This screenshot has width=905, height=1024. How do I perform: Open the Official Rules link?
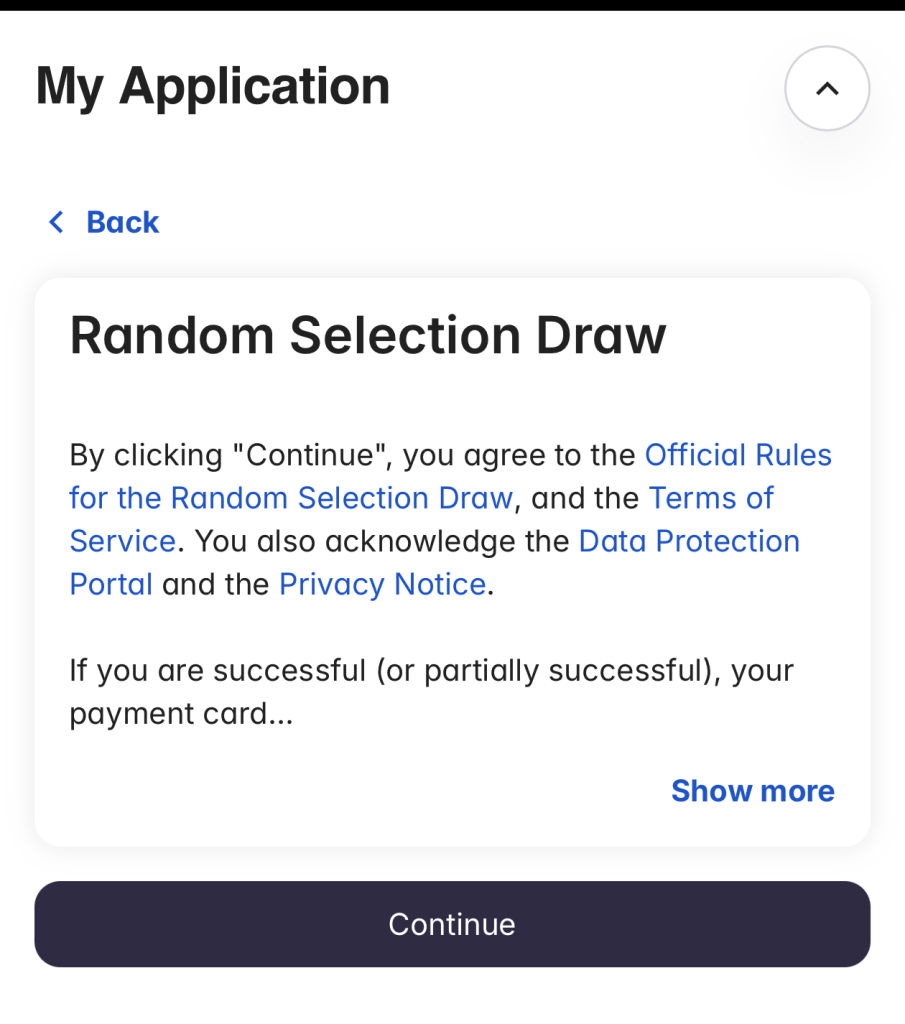click(x=737, y=455)
